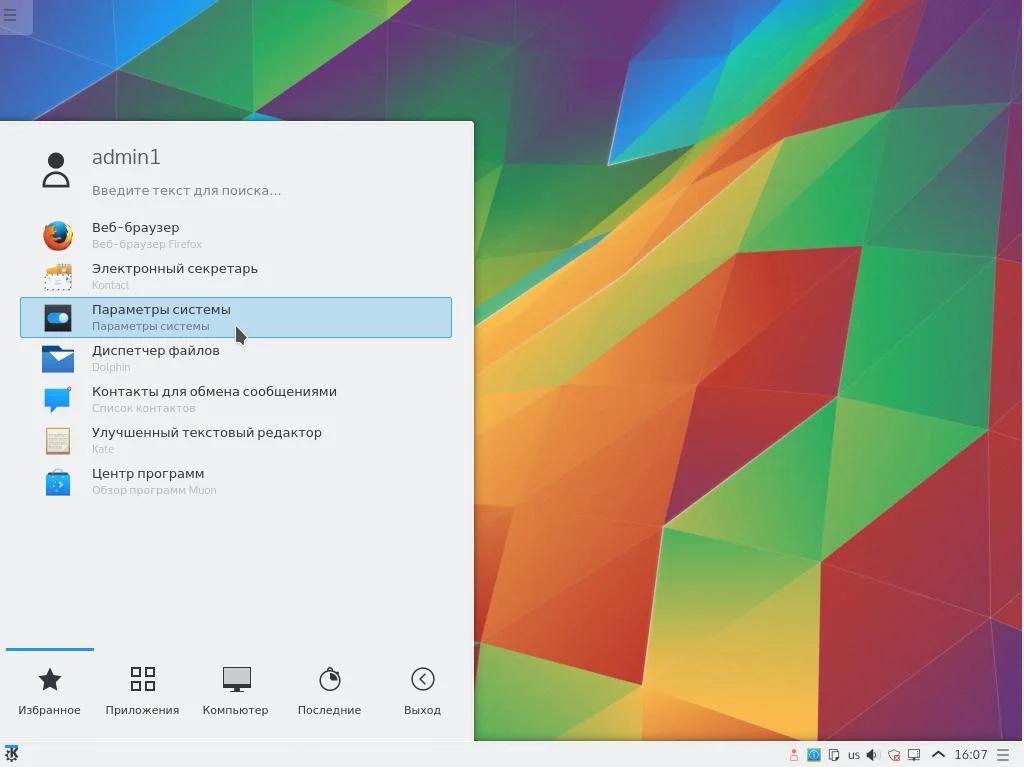This screenshot has width=1024, height=767.
Task: Click the KDE application launcher button
Action: (x=11, y=755)
